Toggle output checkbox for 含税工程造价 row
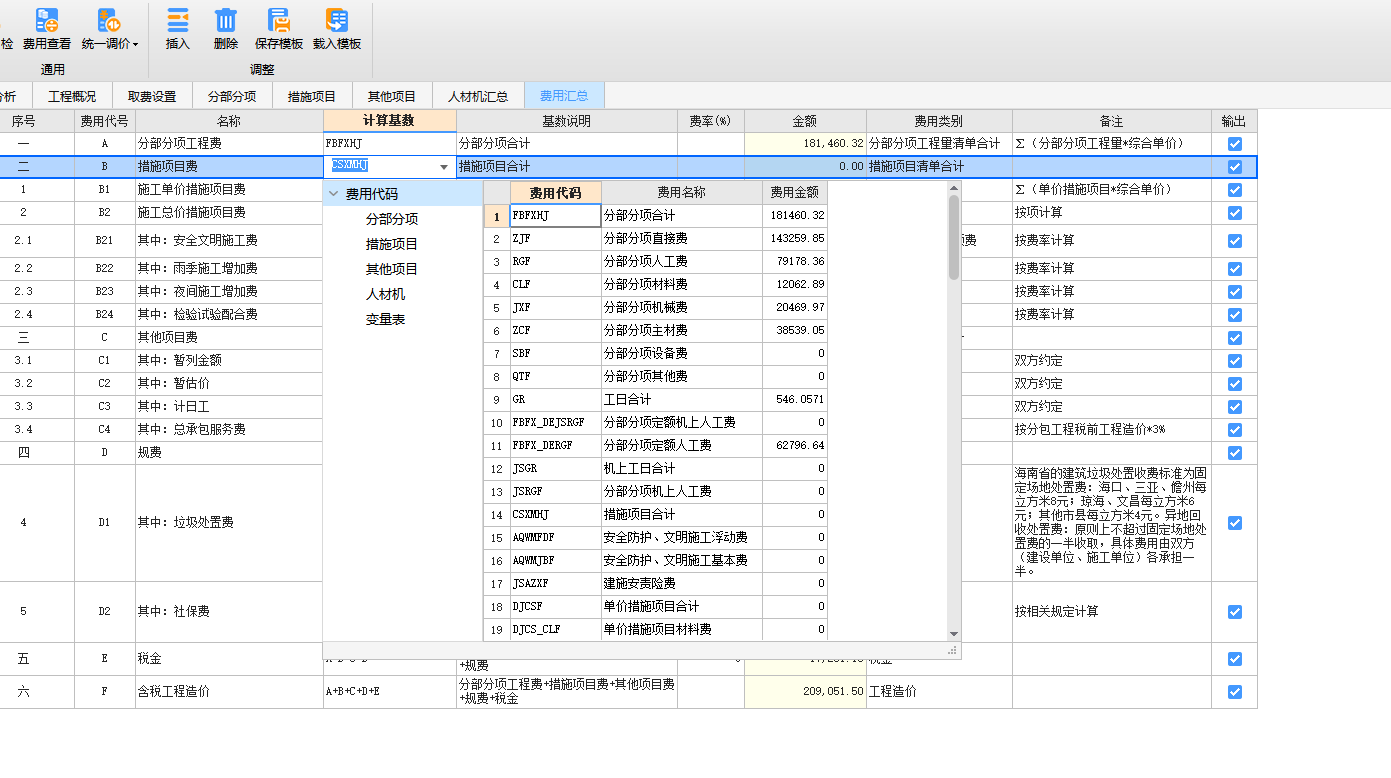 pyautogui.click(x=1235, y=692)
